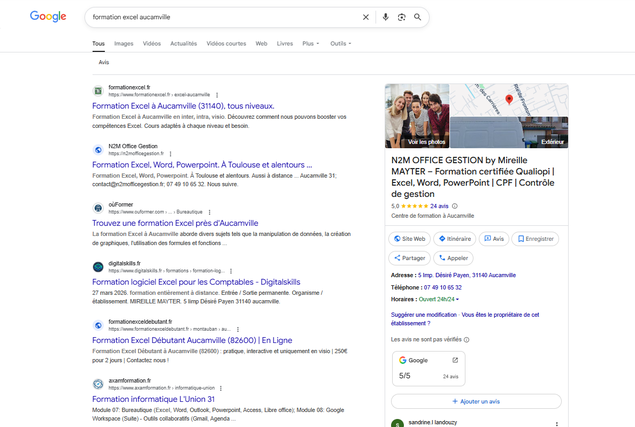Expand the Outils dropdown

341,43
